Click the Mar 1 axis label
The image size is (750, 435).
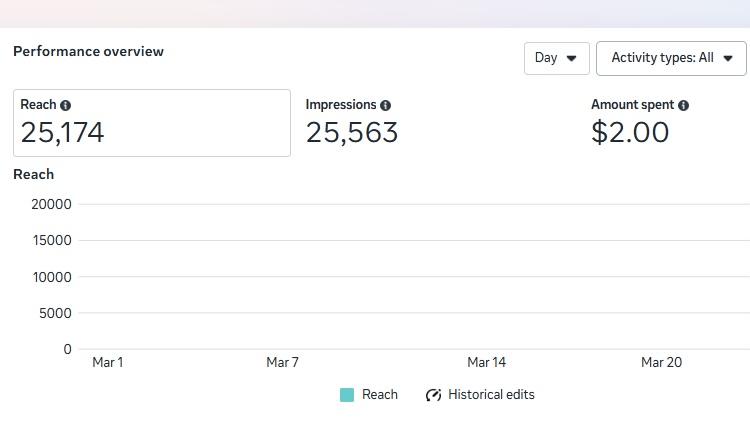point(108,362)
